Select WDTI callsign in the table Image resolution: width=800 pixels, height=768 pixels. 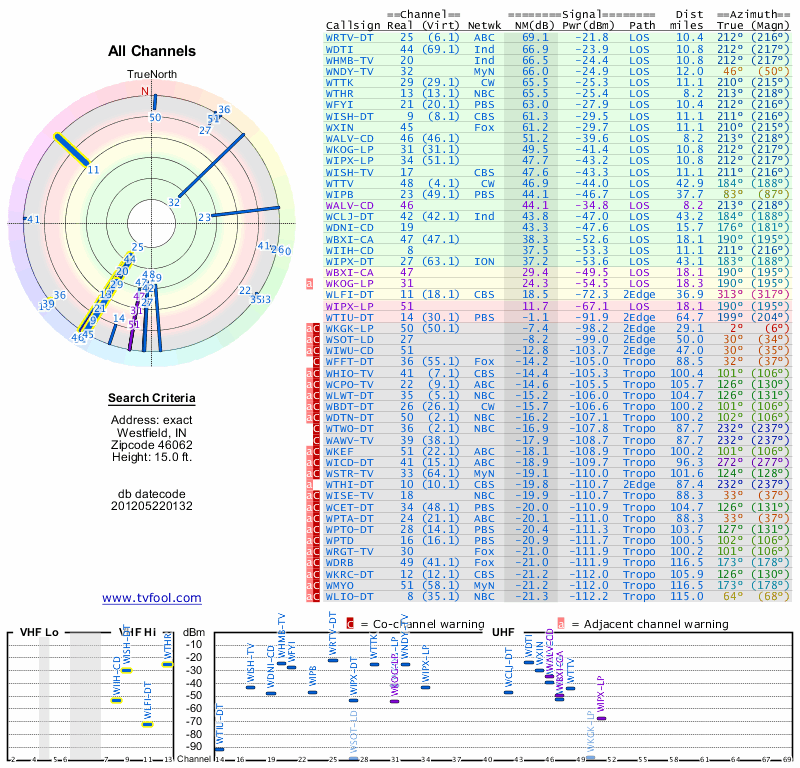tap(339, 49)
